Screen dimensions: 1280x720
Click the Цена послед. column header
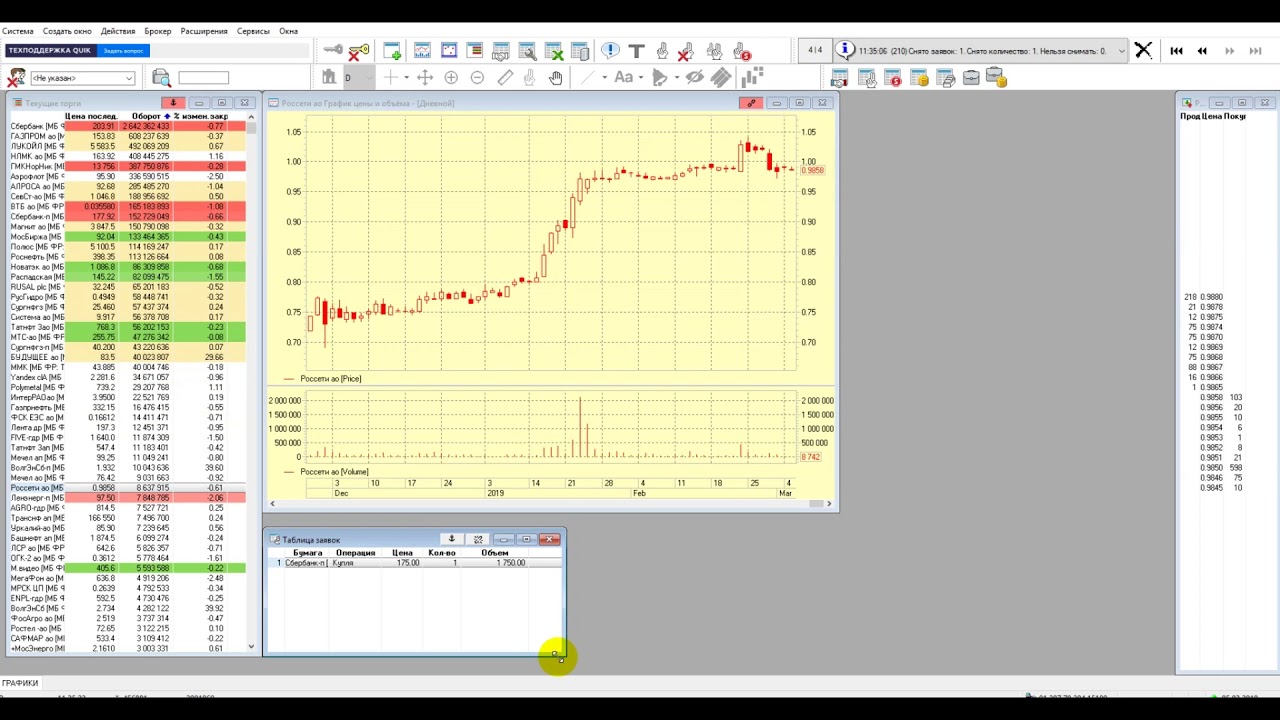[x=90, y=116]
